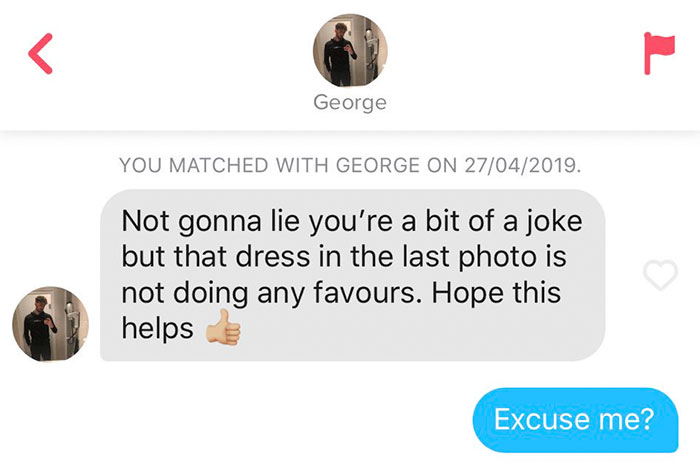Click the thumbs-up emoji in the message
700x465 pixels.
224,331
